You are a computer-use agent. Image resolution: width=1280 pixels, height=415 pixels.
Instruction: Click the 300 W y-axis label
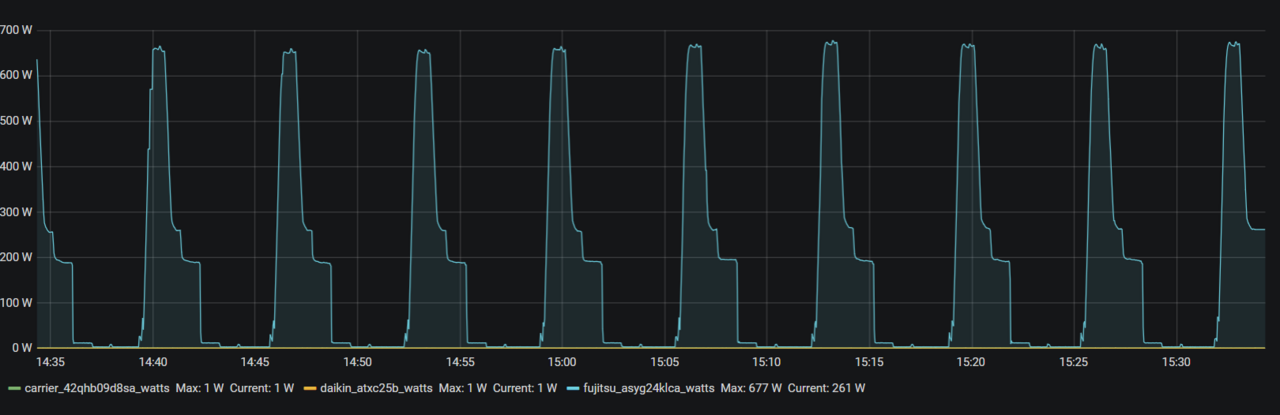16,212
